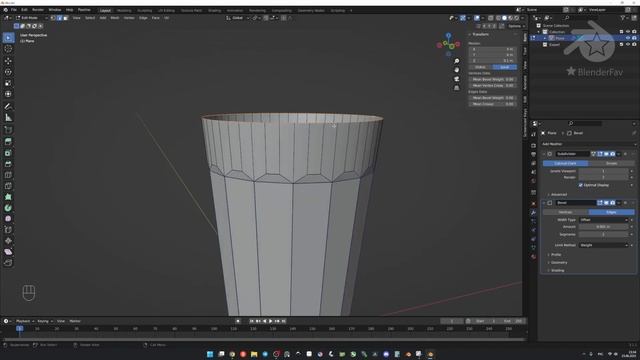The width and height of the screenshot is (640, 360).
Task: Select Simple subdivision type
Action: (611, 163)
